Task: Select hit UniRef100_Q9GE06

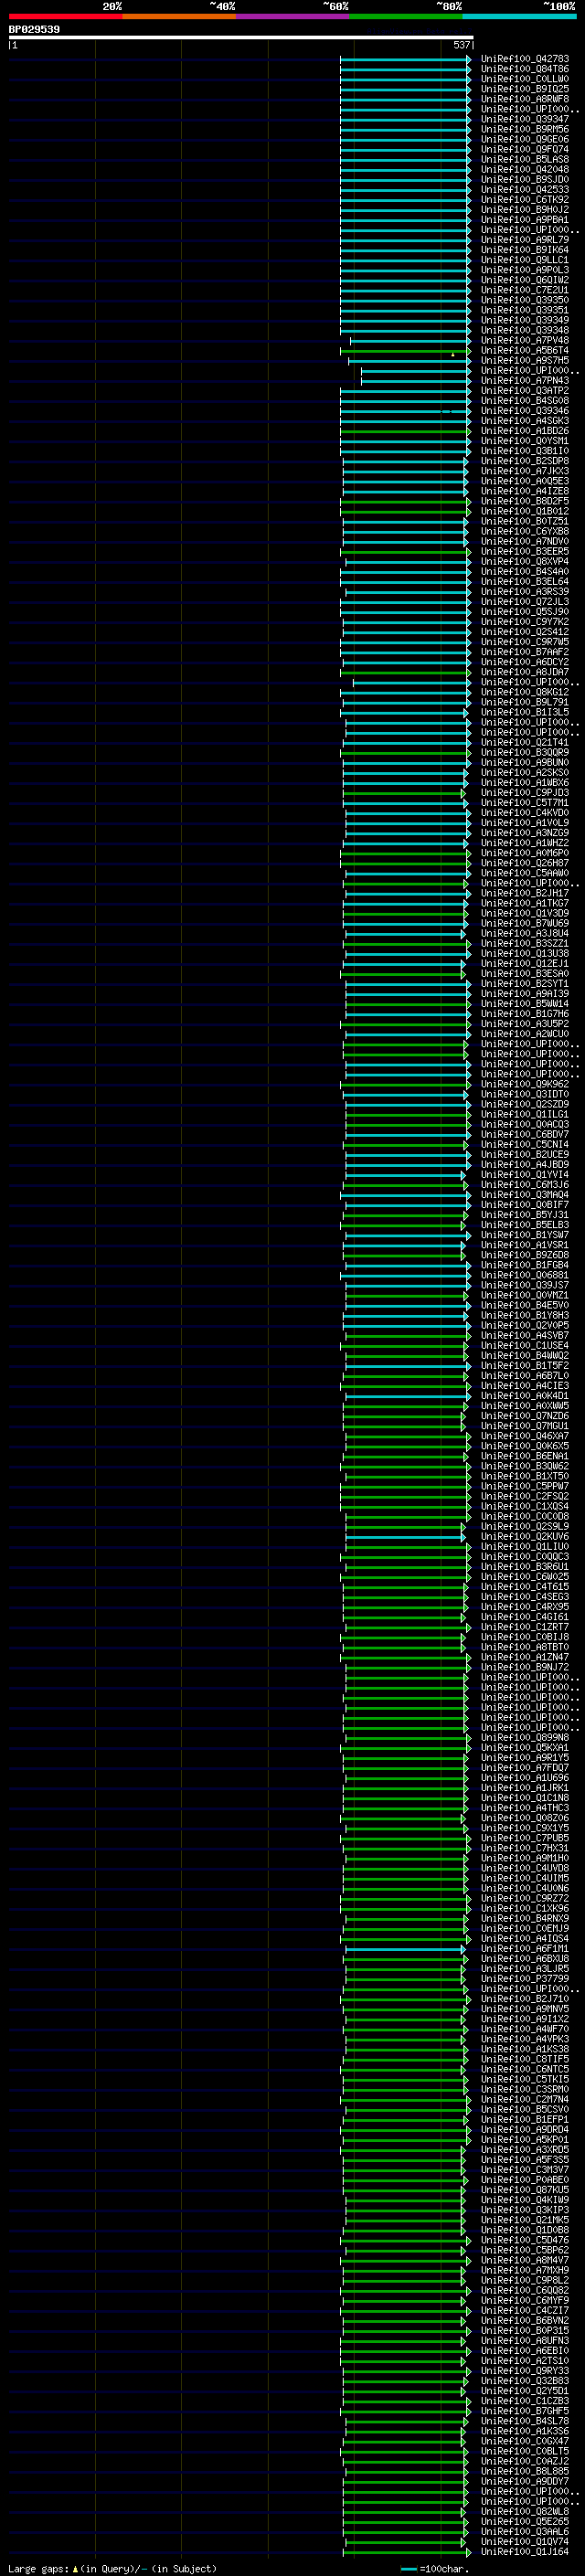Action: pyautogui.click(x=525, y=139)
